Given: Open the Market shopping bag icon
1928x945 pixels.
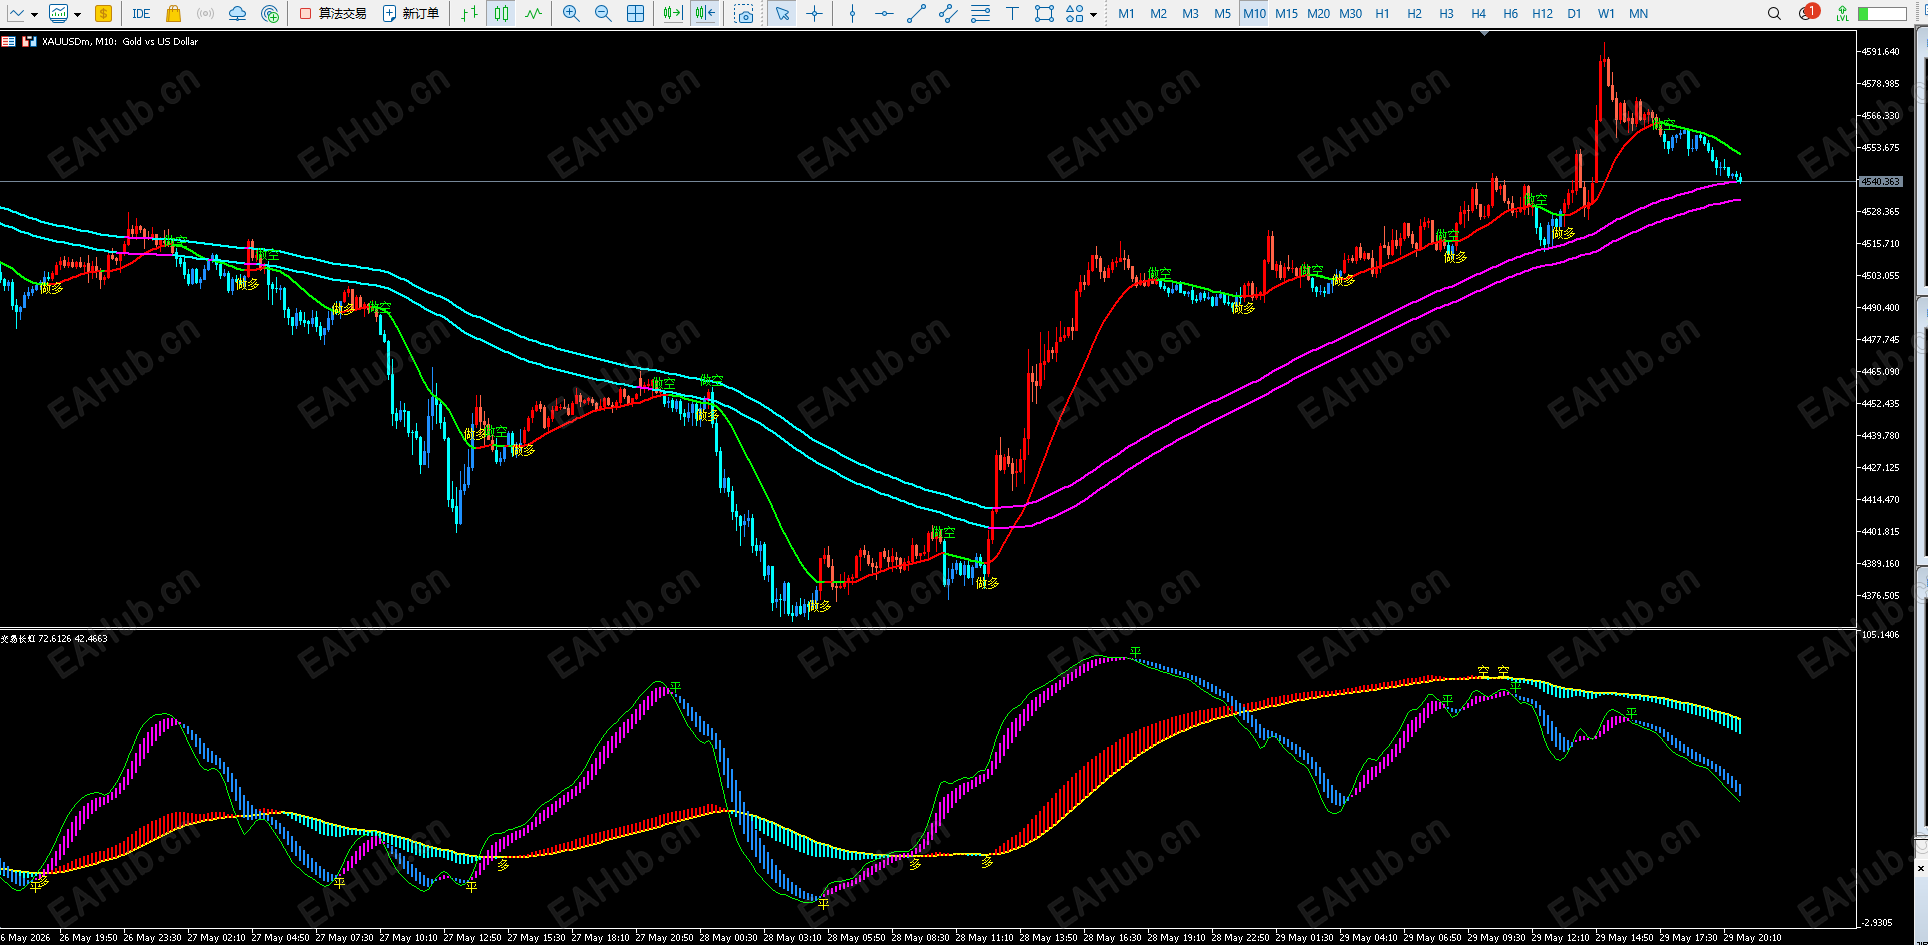Looking at the screenshot, I should pyautogui.click(x=173, y=14).
